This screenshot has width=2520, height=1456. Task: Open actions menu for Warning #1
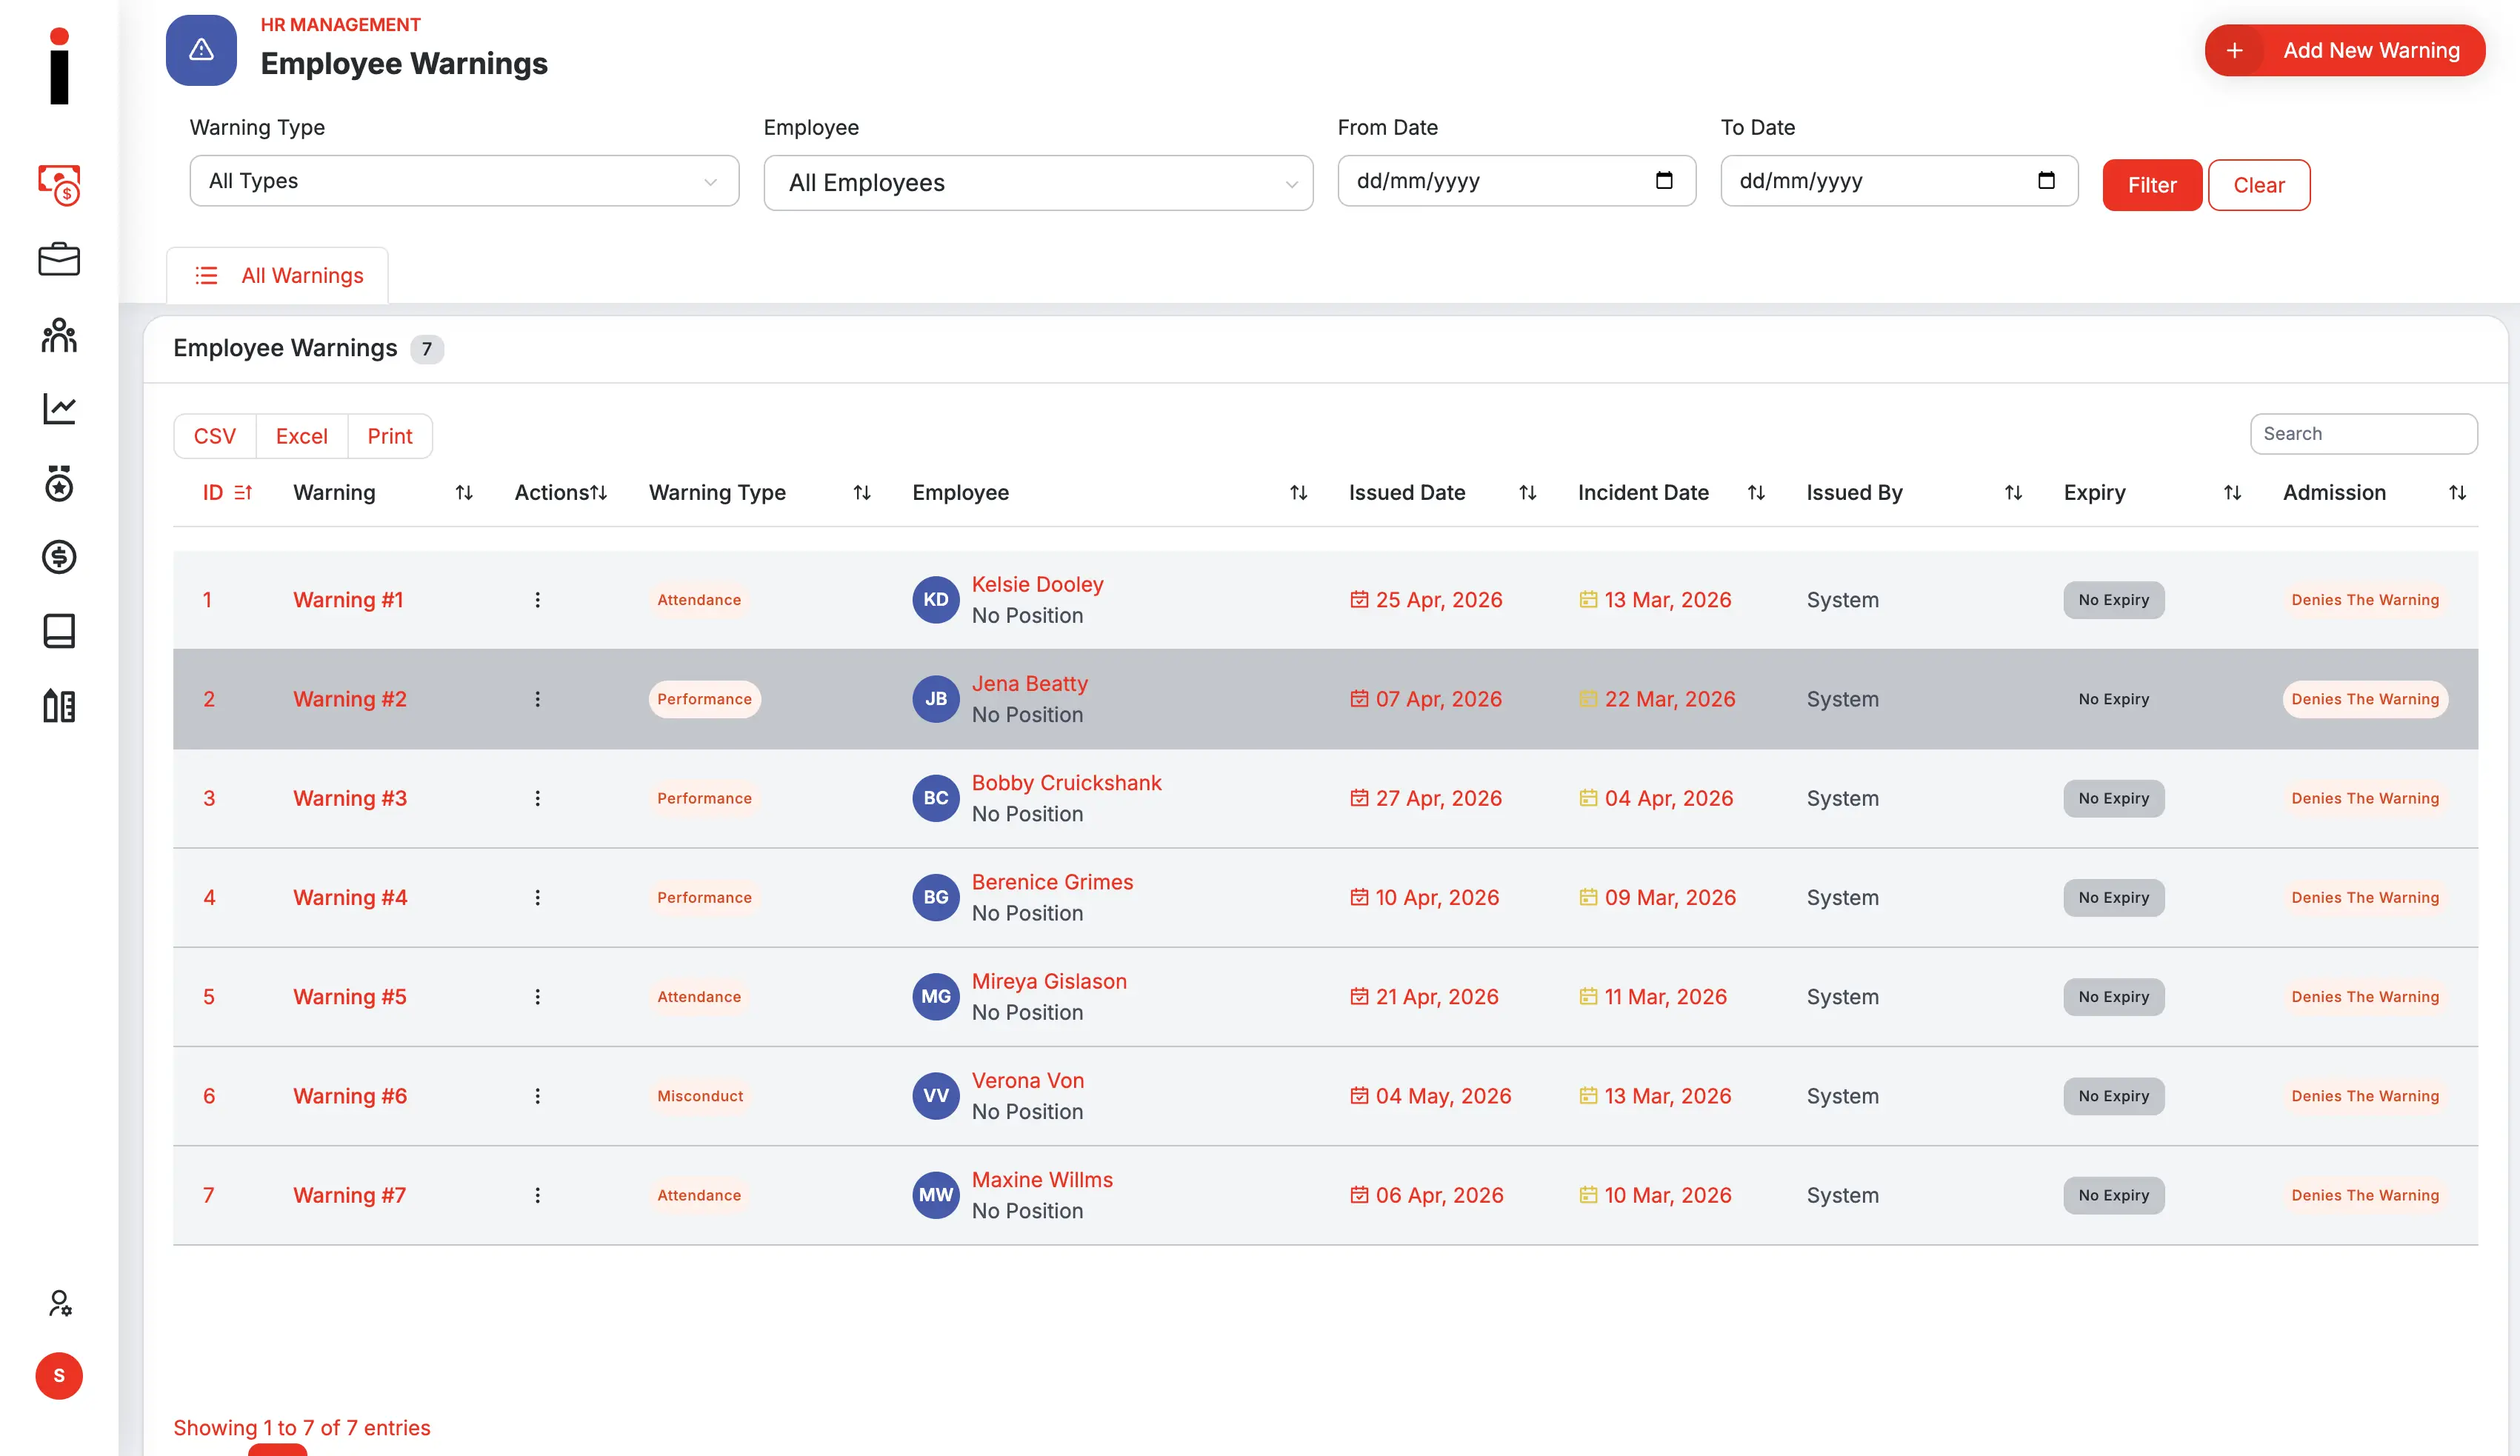point(537,600)
